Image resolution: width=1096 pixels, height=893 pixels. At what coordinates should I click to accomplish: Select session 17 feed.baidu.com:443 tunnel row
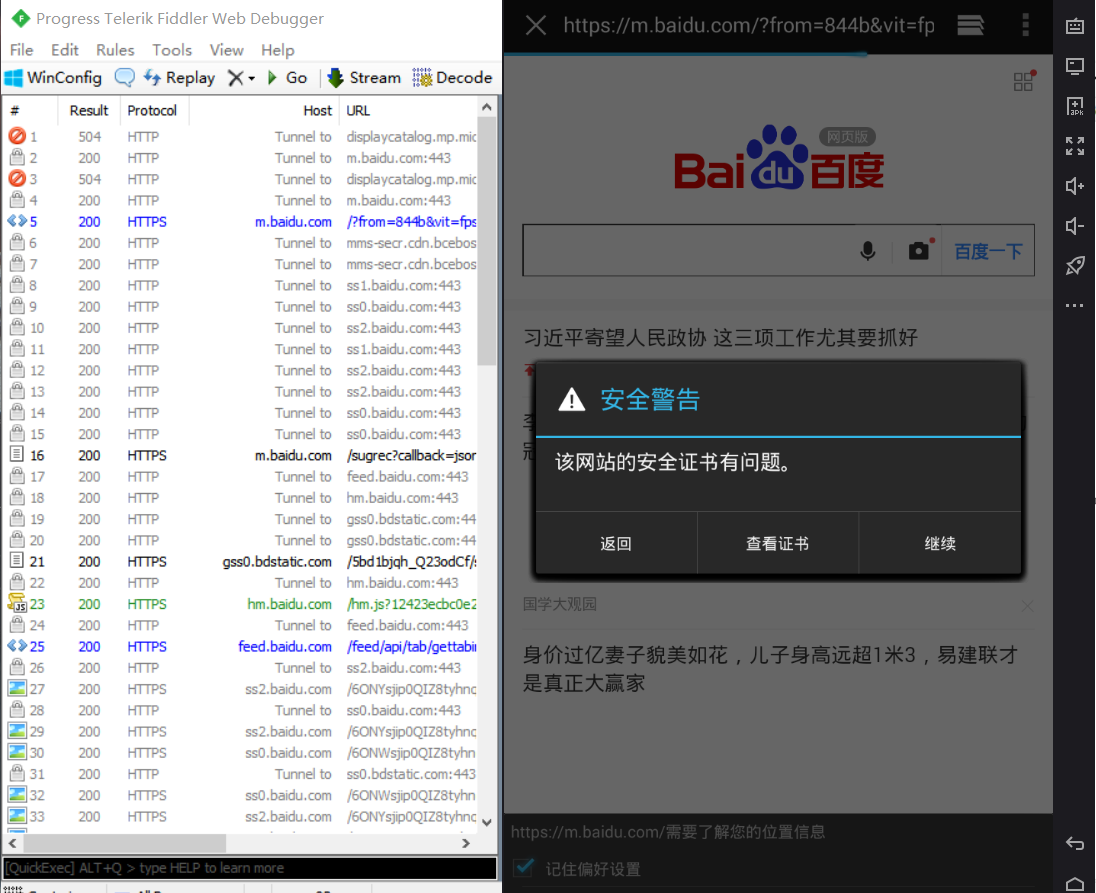tap(243, 477)
